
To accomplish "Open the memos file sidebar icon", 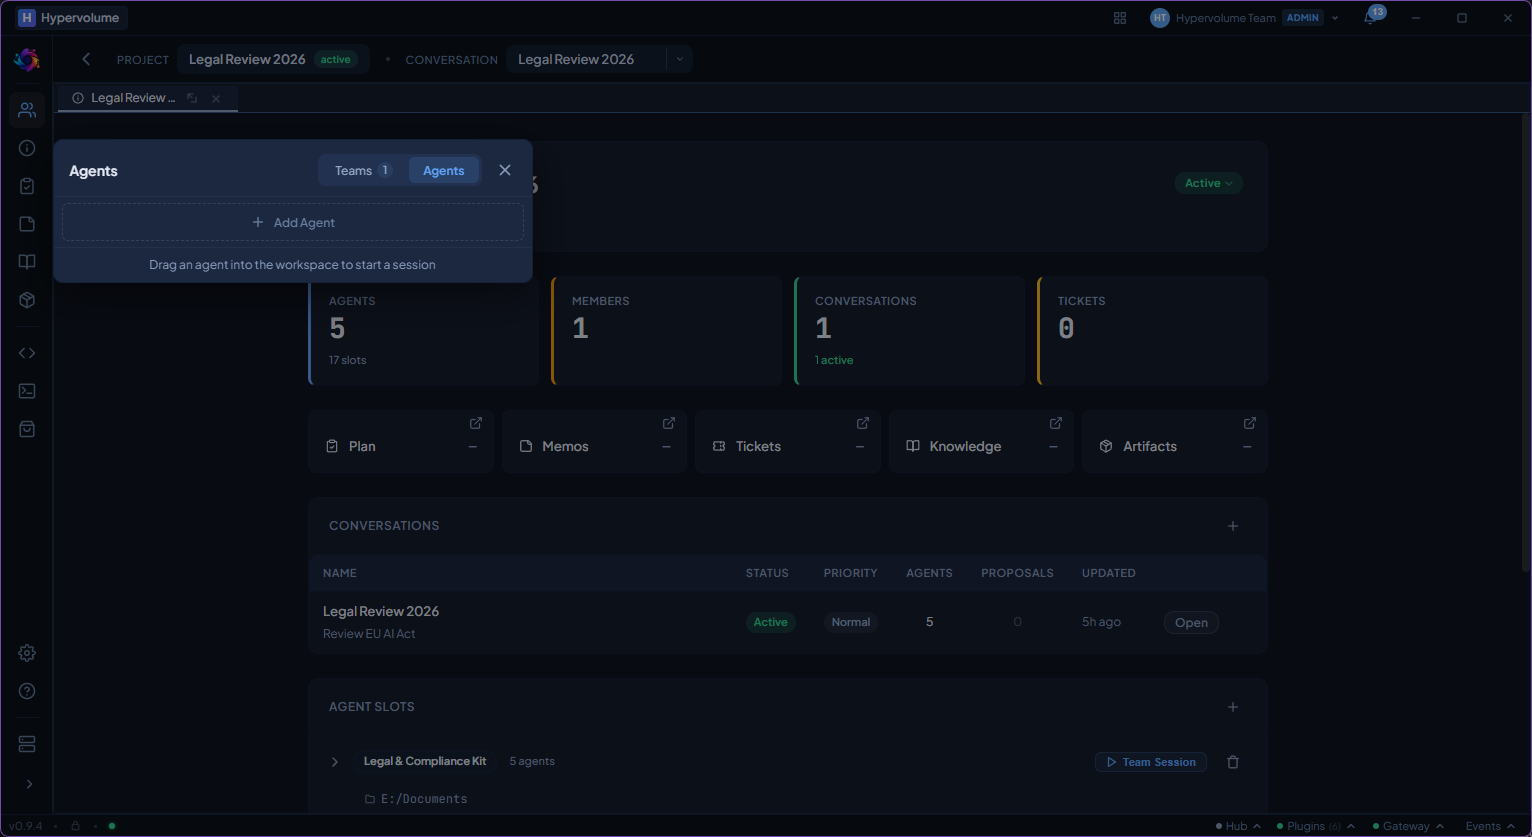I will [x=27, y=224].
